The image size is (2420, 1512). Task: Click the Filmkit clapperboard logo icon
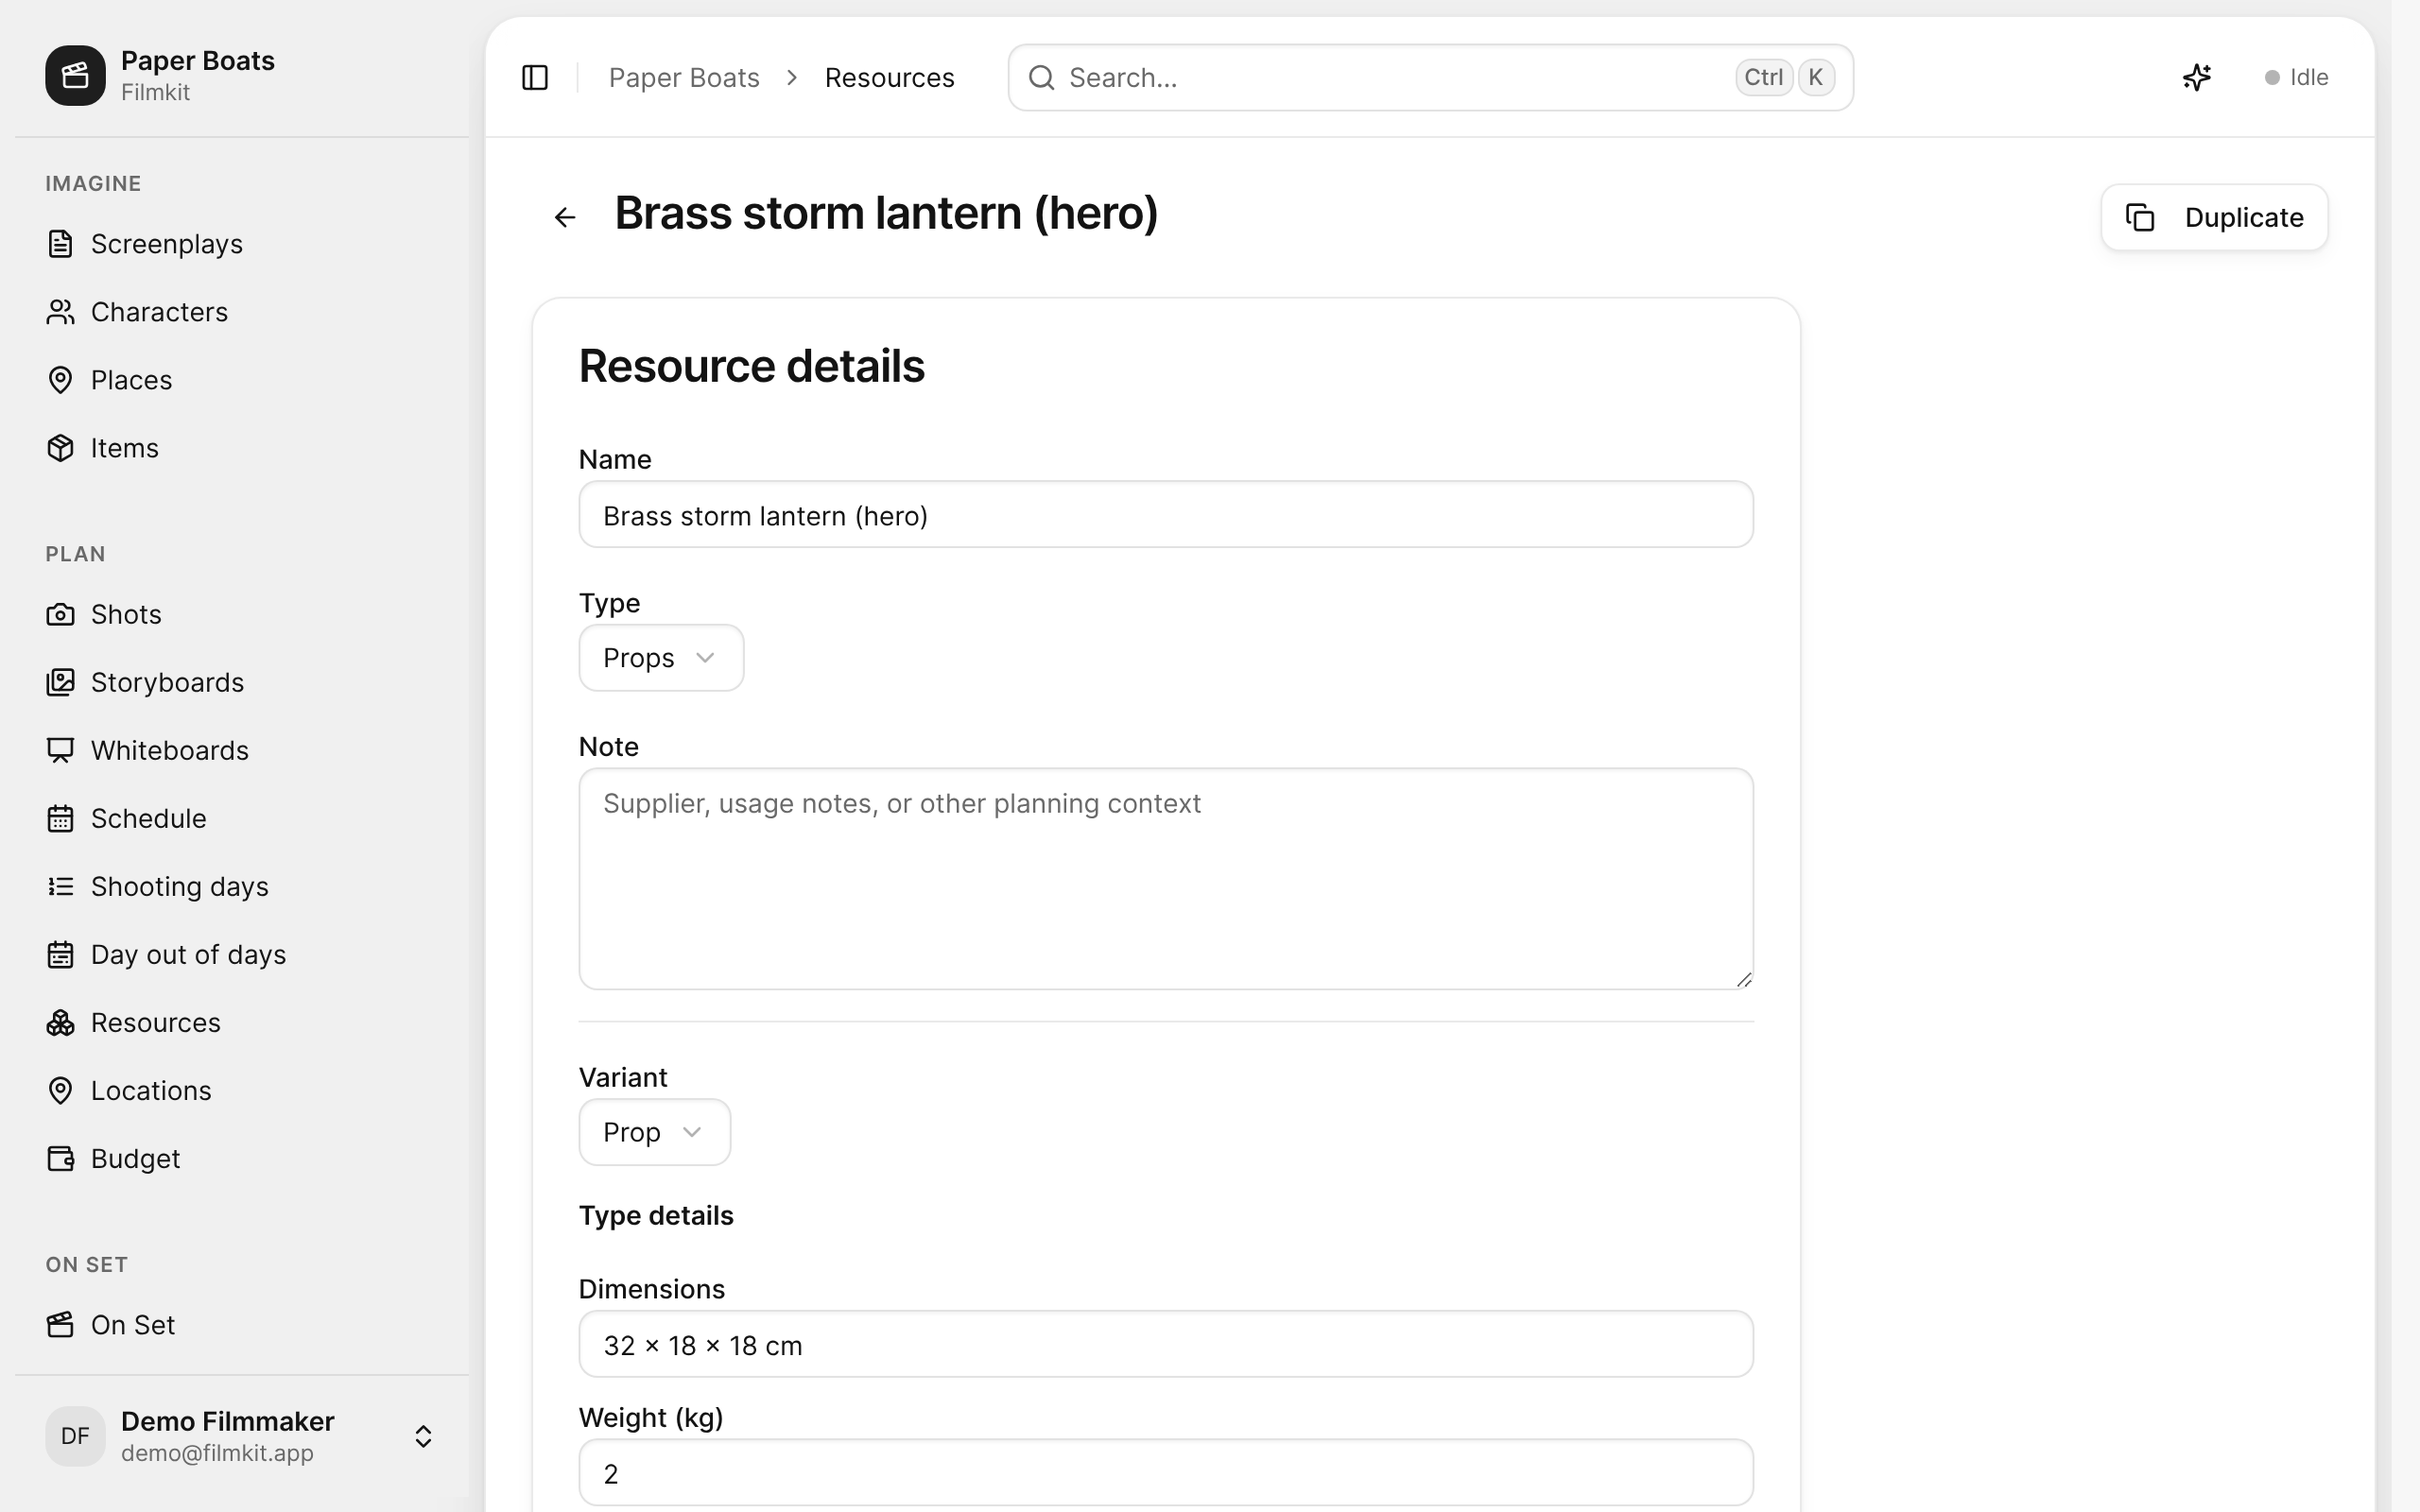75,75
